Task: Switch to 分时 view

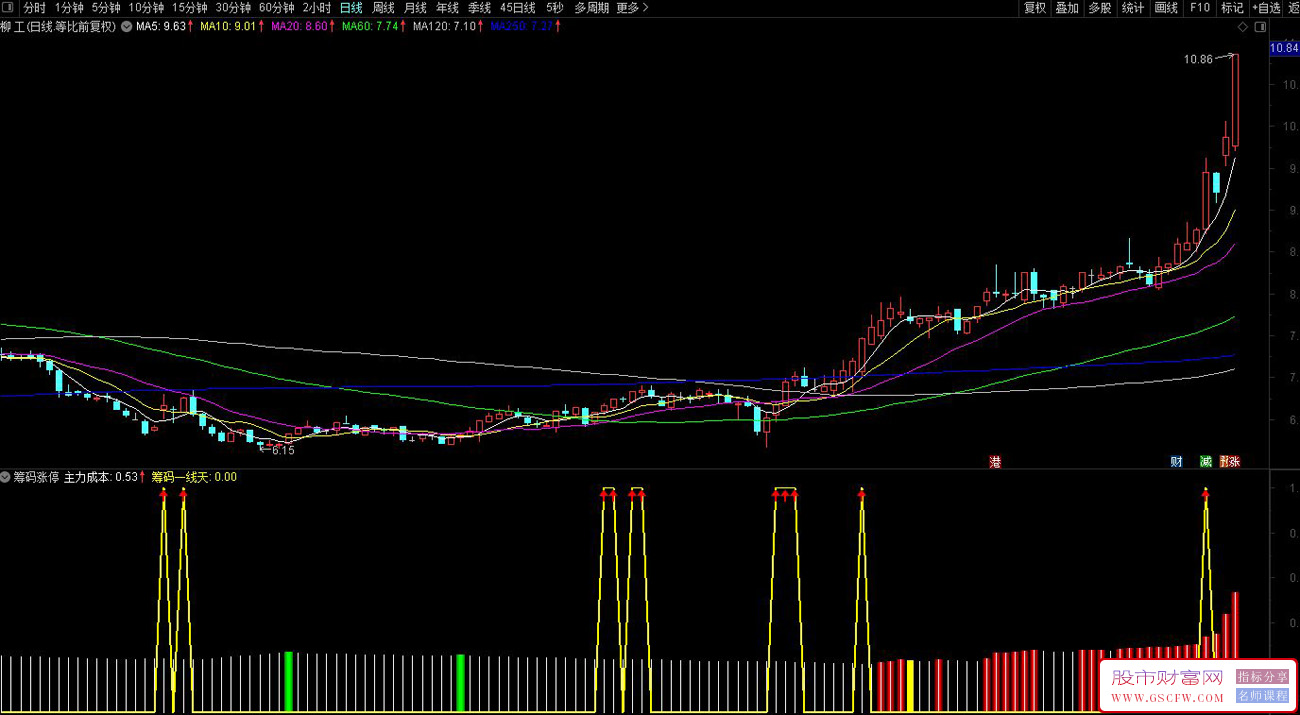Action: point(34,8)
